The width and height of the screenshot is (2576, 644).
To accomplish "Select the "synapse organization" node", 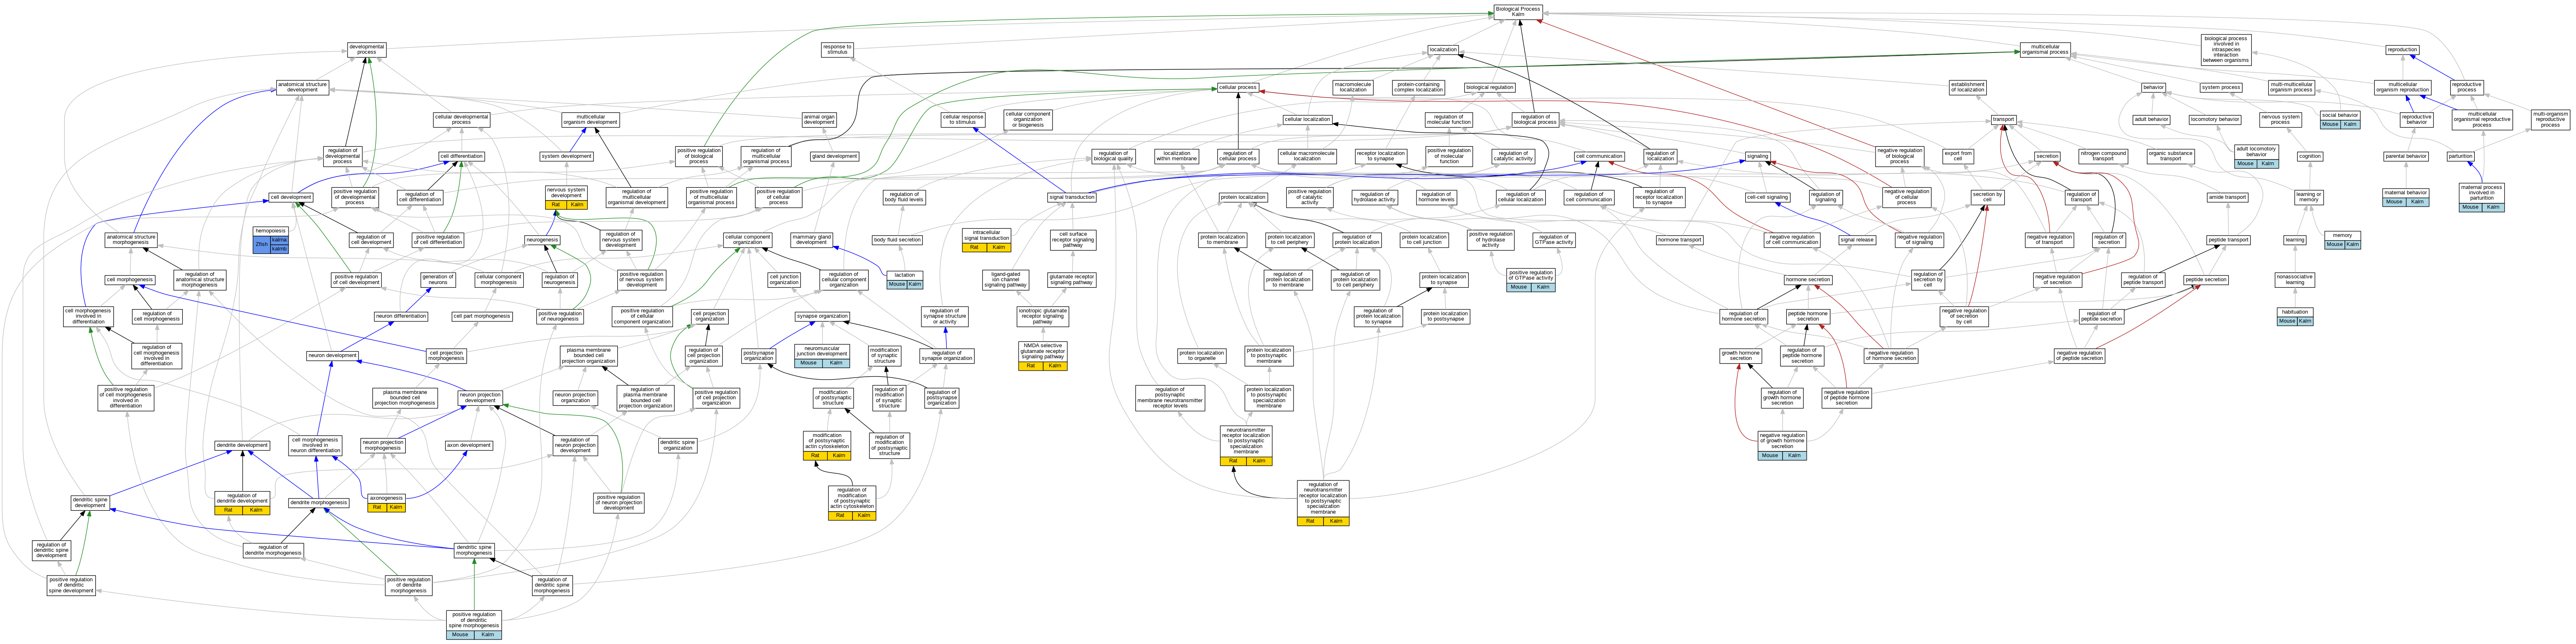I will tap(822, 316).
